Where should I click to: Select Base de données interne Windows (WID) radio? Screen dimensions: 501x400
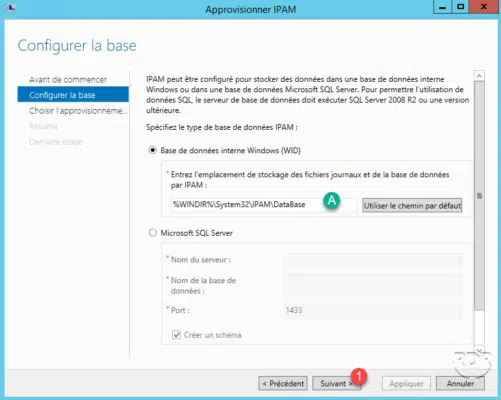tap(153, 150)
